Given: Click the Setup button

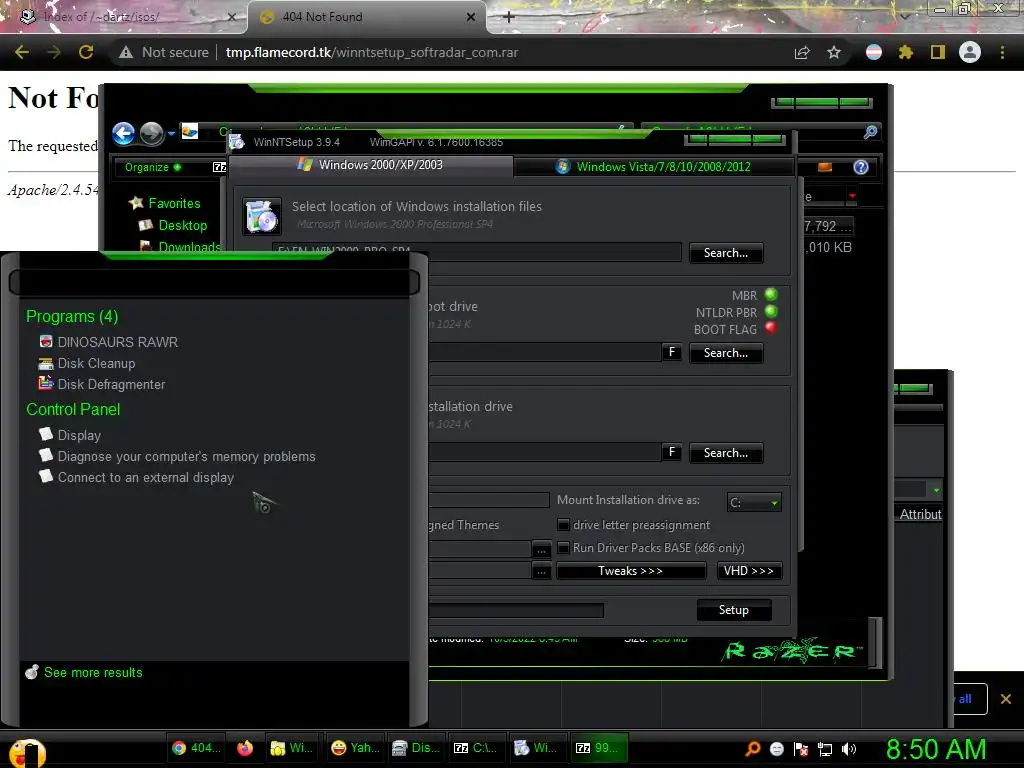Looking at the screenshot, I should pyautogui.click(x=733, y=609).
